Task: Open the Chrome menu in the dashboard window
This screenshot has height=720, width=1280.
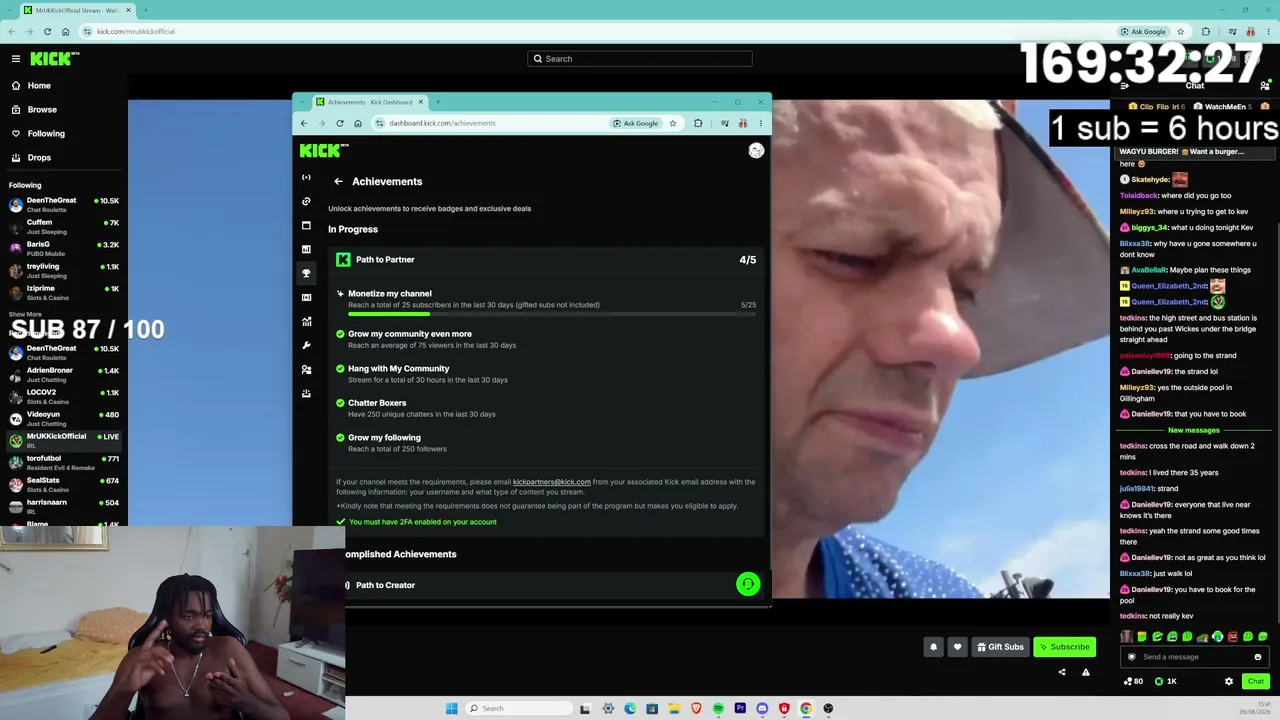Action: pyautogui.click(x=761, y=123)
